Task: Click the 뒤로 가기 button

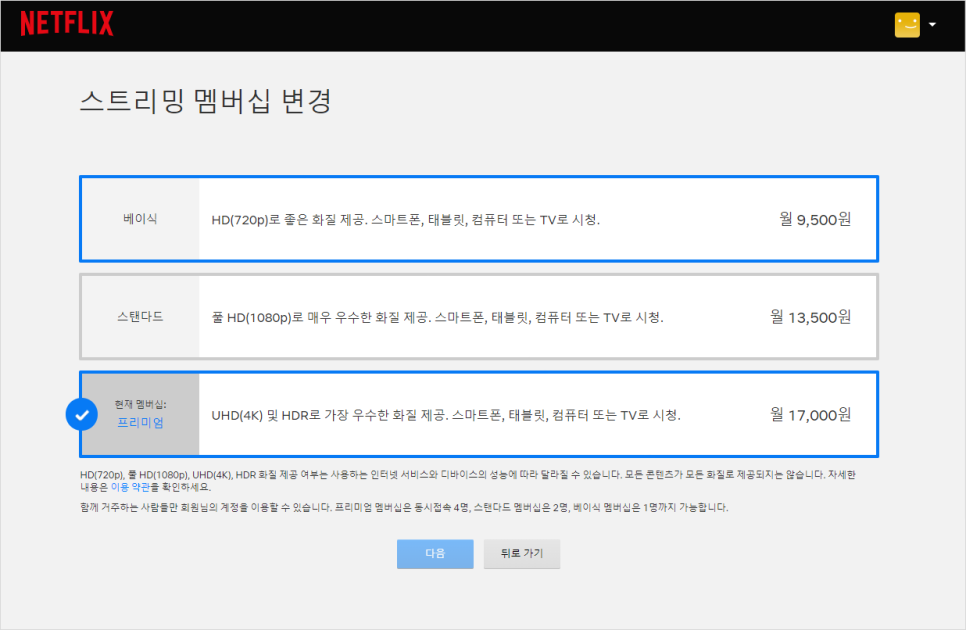Action: point(522,554)
